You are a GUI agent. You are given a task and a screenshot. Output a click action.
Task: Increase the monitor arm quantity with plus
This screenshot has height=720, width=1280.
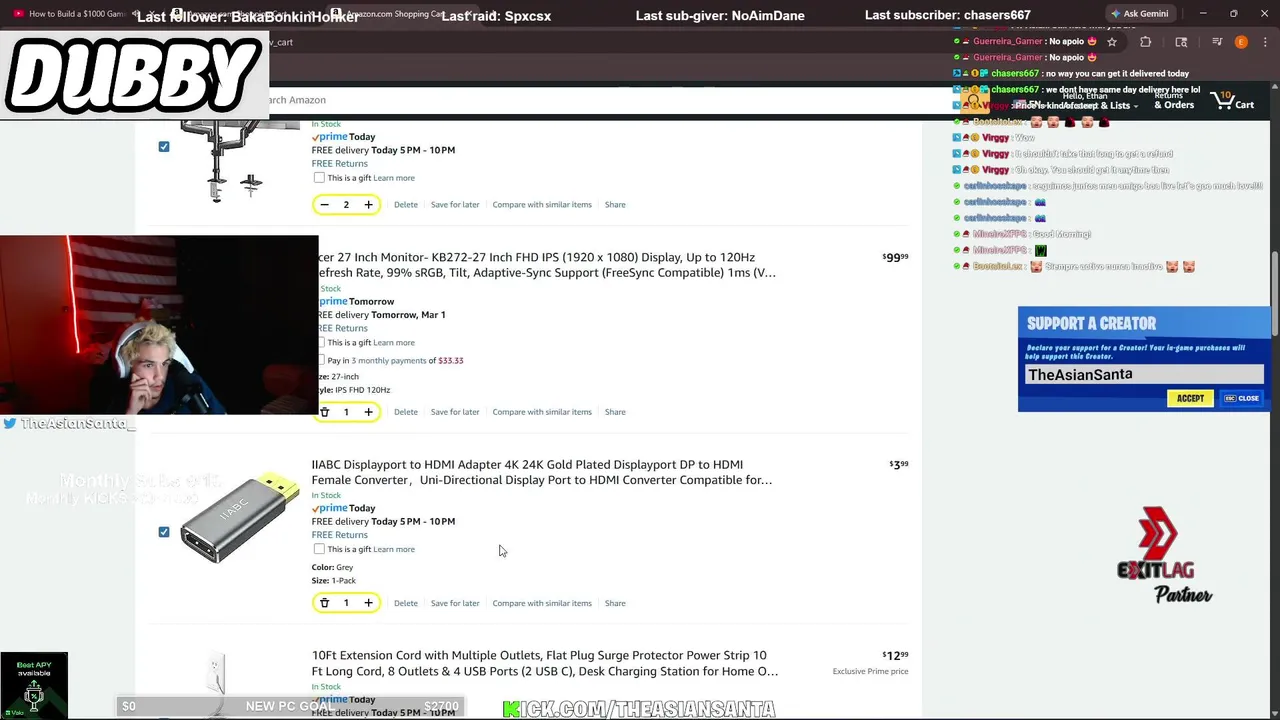point(368,205)
